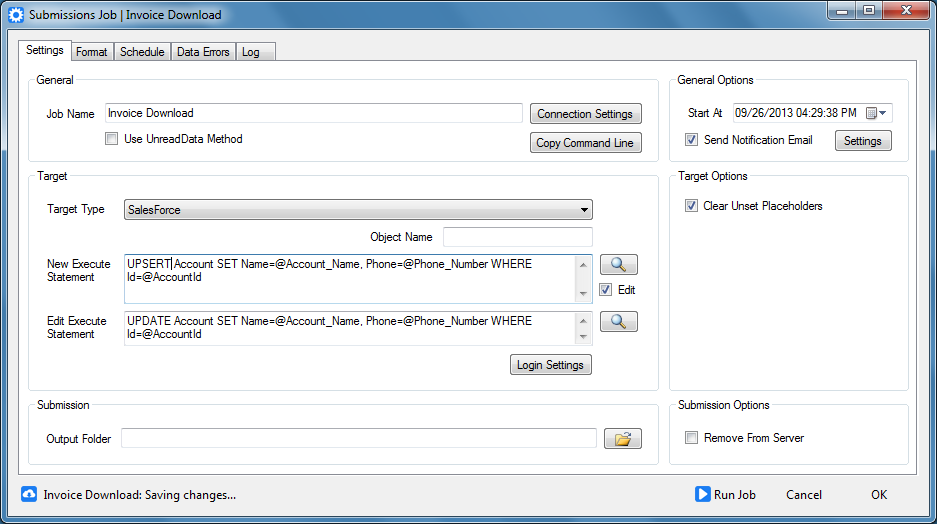937x524 pixels.
Task: Open Login Settings
Action: coord(550,365)
